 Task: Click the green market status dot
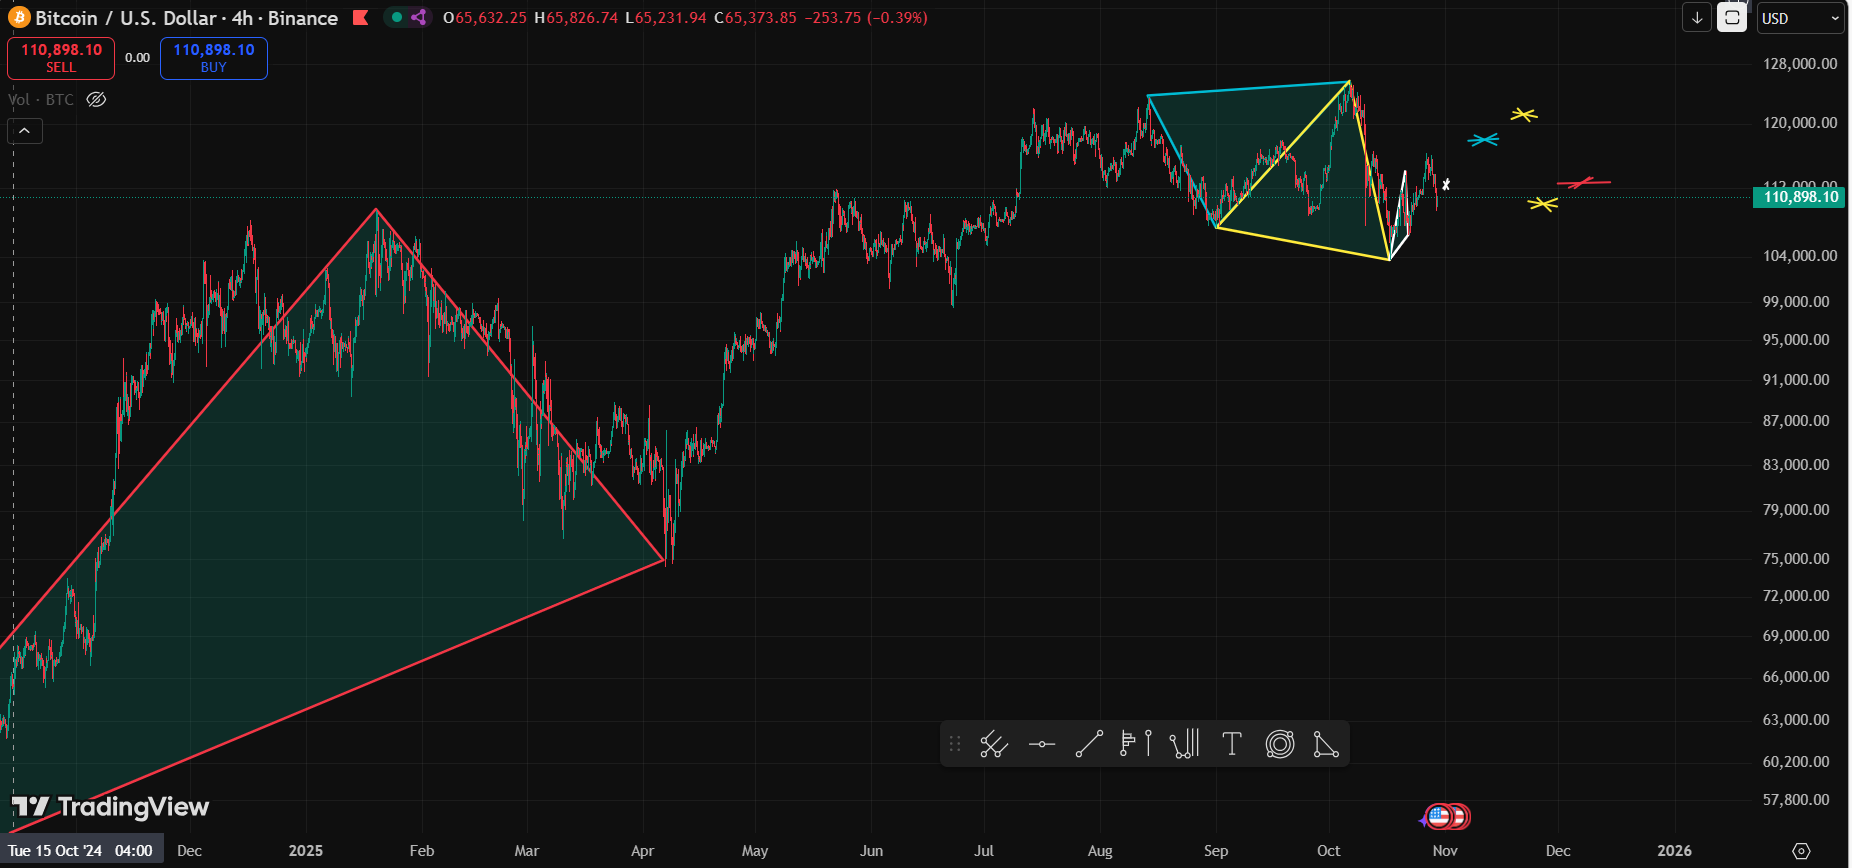397,17
